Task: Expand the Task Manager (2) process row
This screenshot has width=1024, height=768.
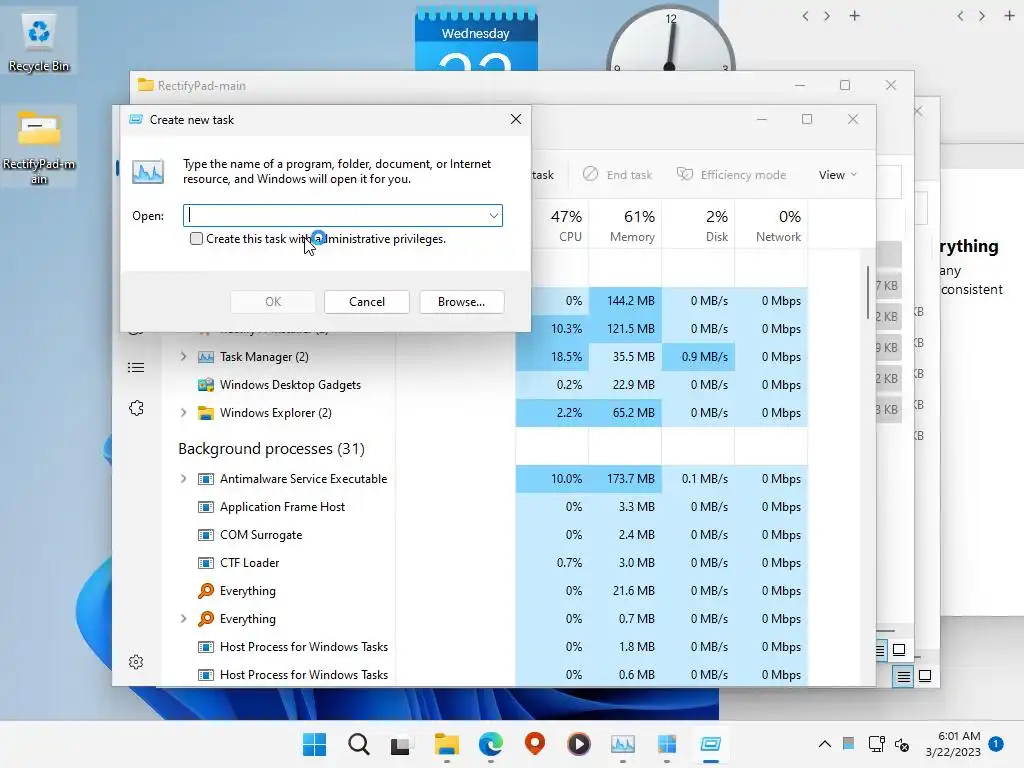Action: 184,357
